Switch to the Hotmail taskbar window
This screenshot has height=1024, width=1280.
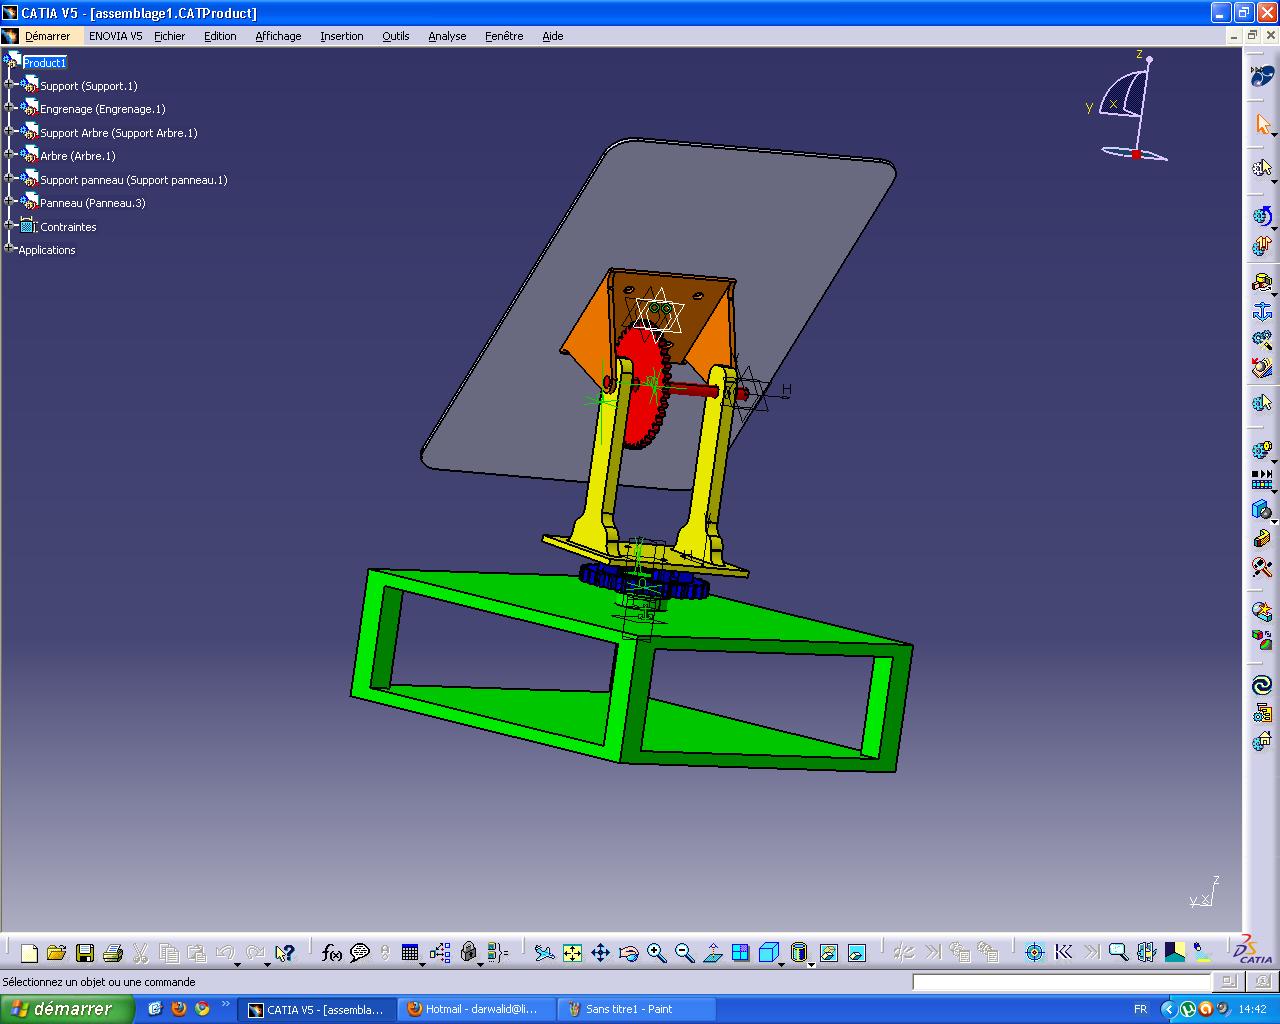[x=476, y=1009]
